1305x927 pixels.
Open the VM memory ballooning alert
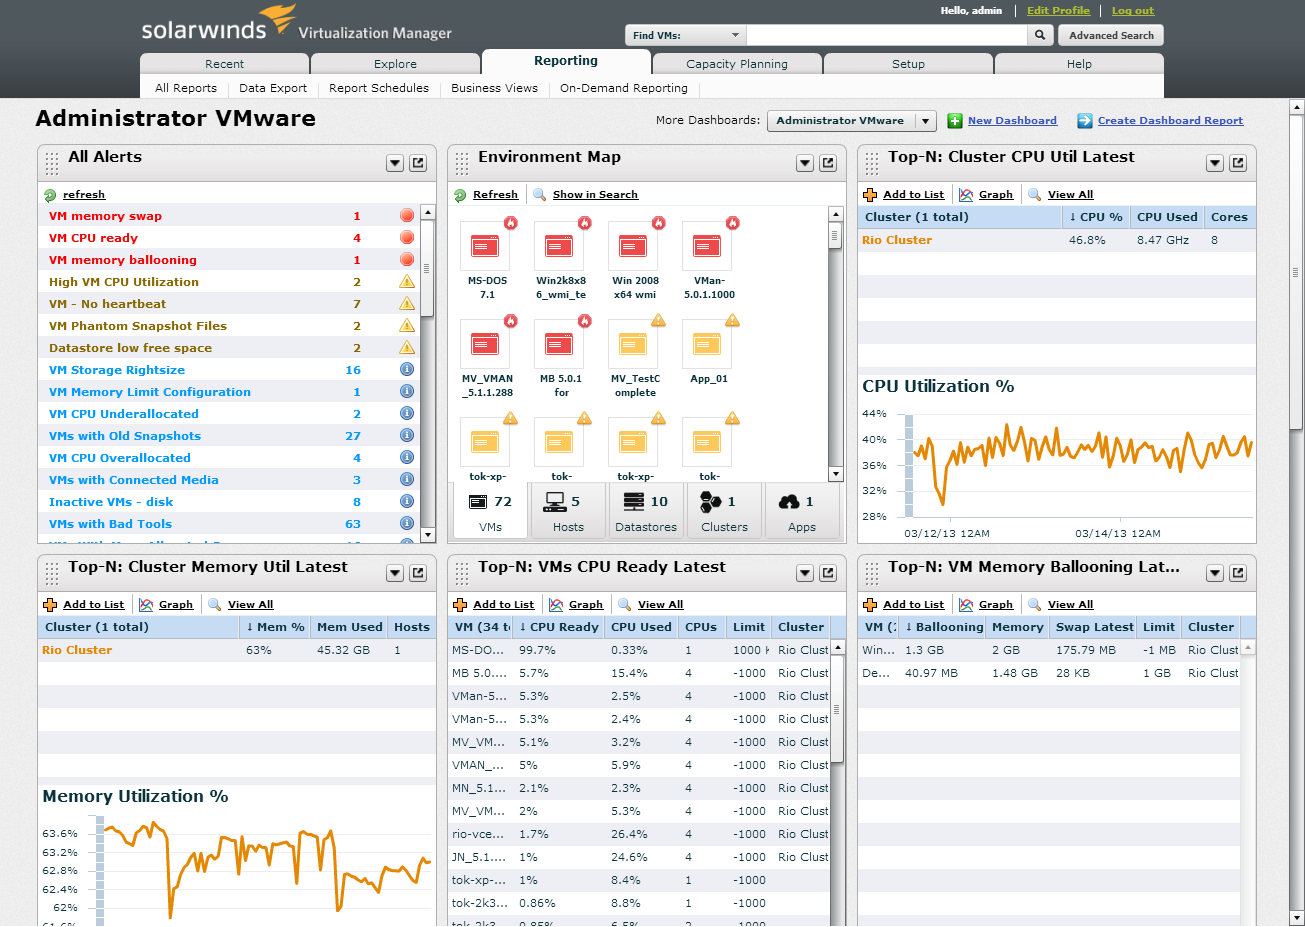[x=123, y=260]
